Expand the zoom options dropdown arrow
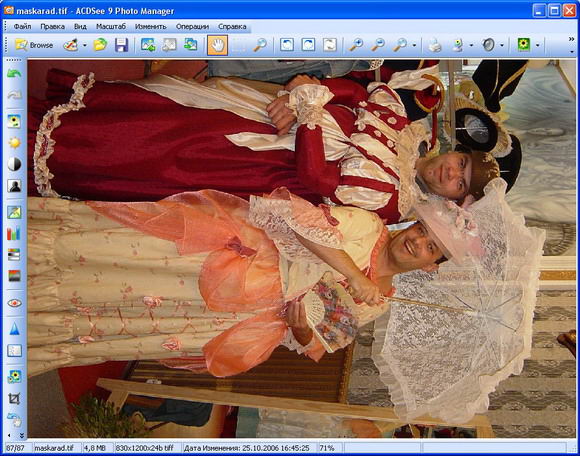The width and height of the screenshot is (580, 456). [414, 45]
